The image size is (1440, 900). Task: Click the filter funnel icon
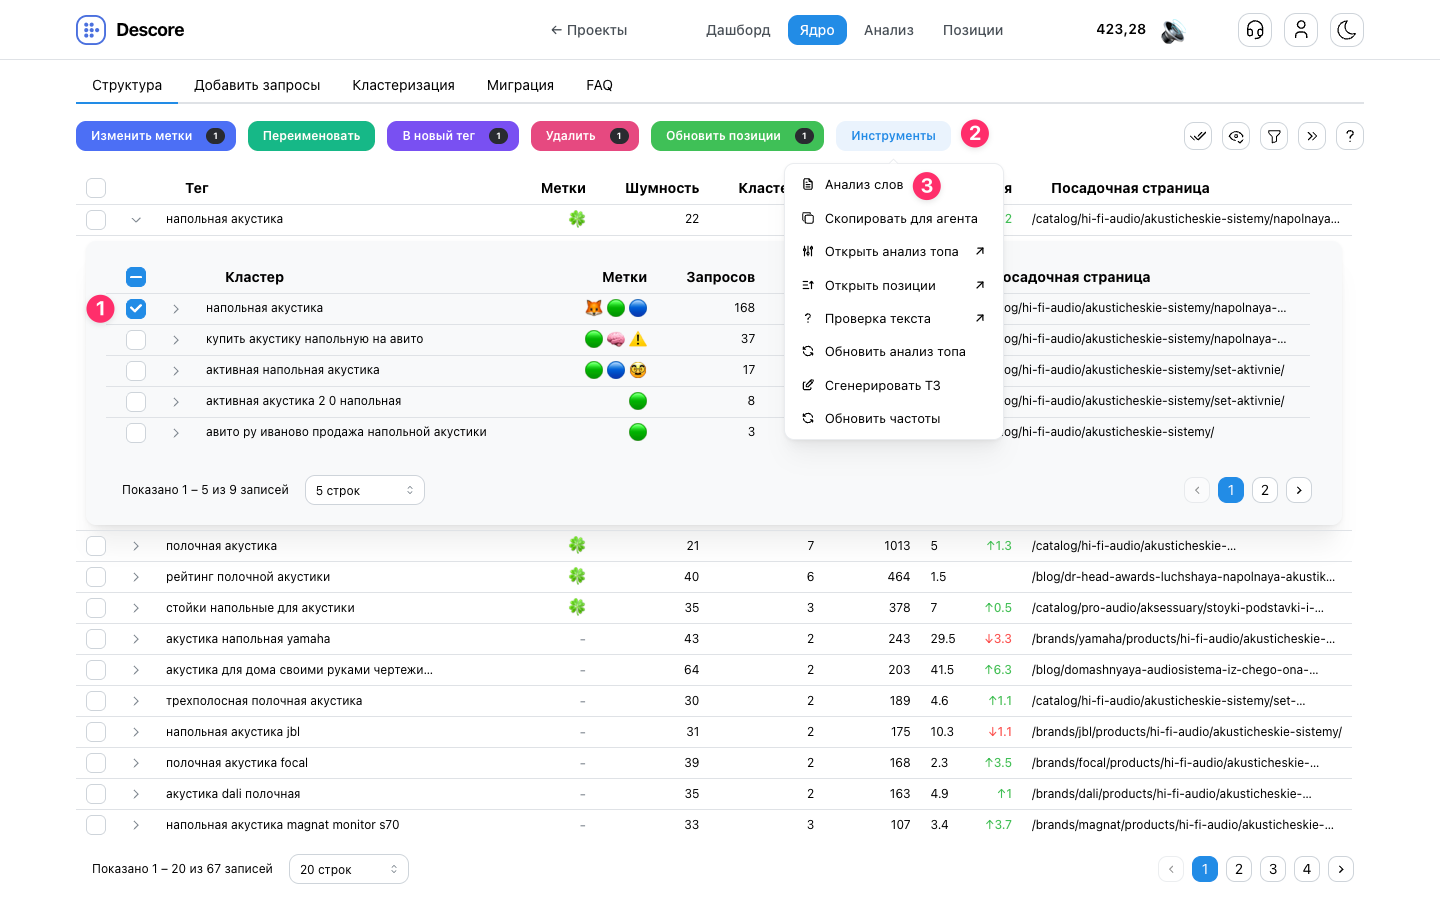(1274, 136)
